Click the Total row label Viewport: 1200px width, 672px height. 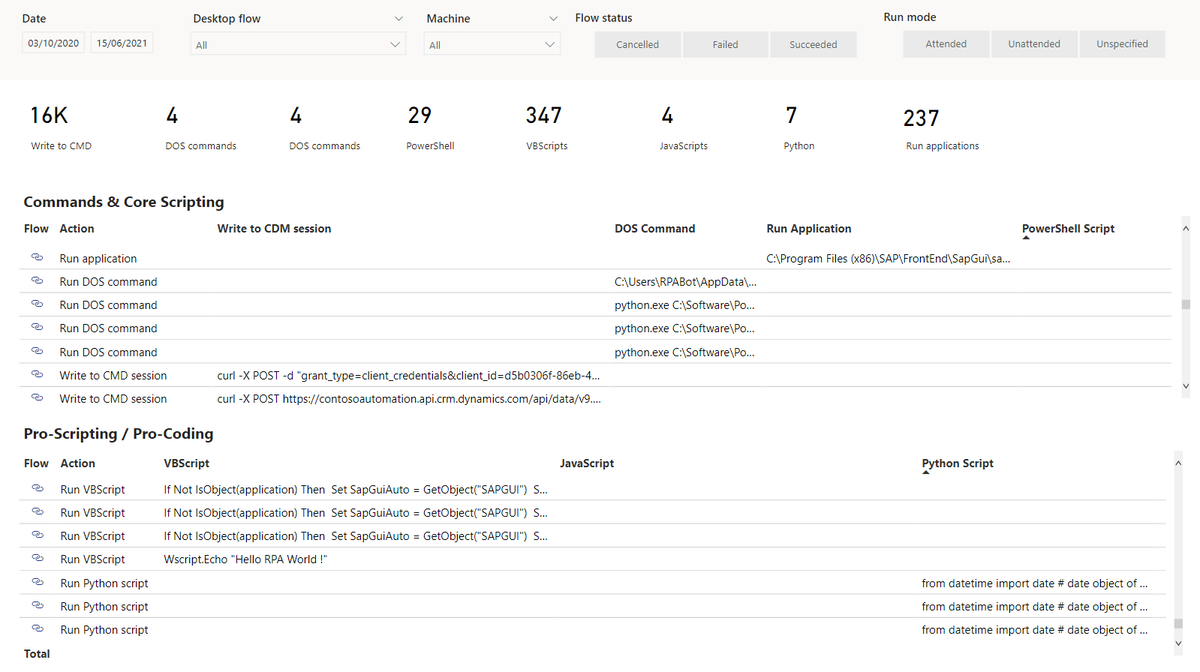pos(37,653)
